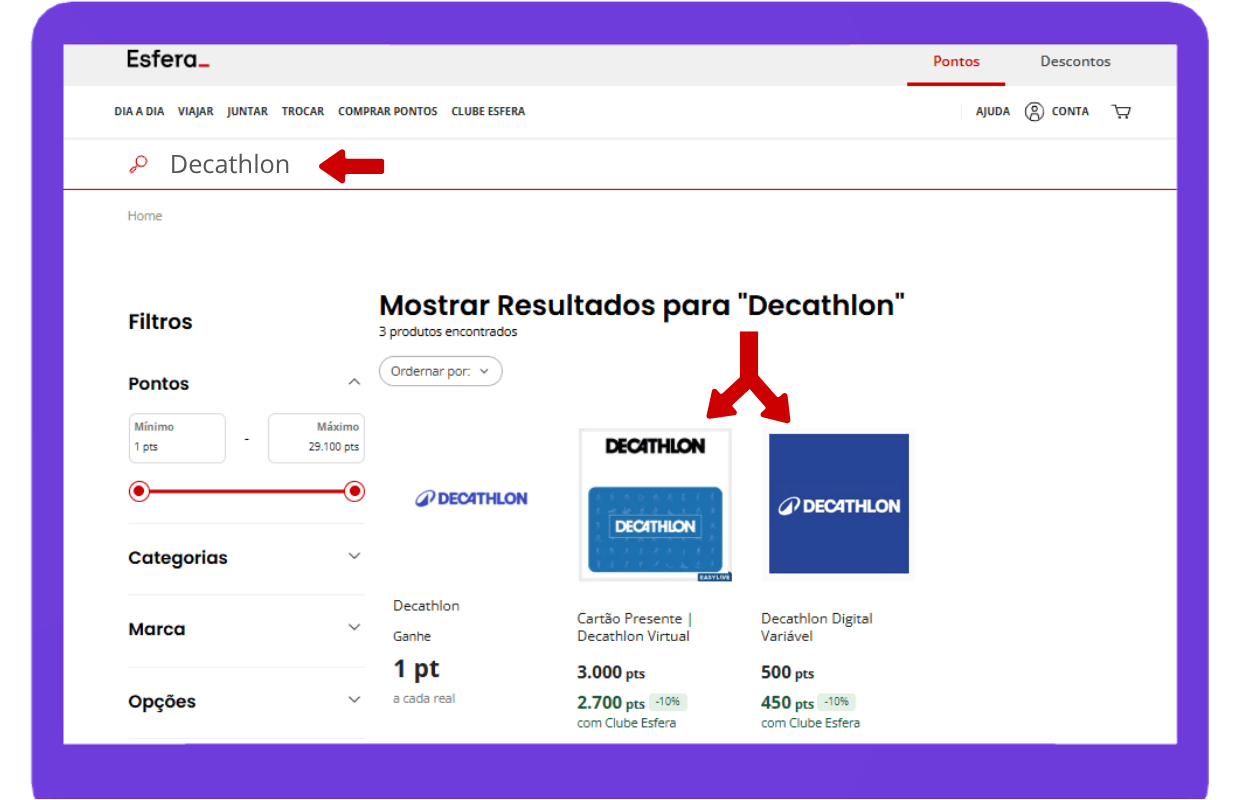Open the Cartão Presente Decathlon Virtual image

655,505
